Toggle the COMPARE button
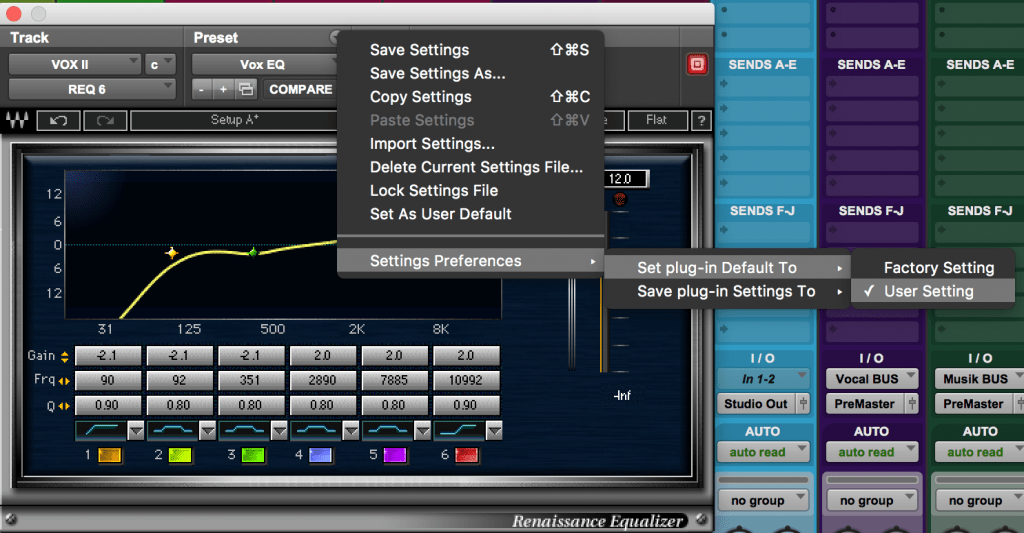The image size is (1024, 533). tap(300, 89)
